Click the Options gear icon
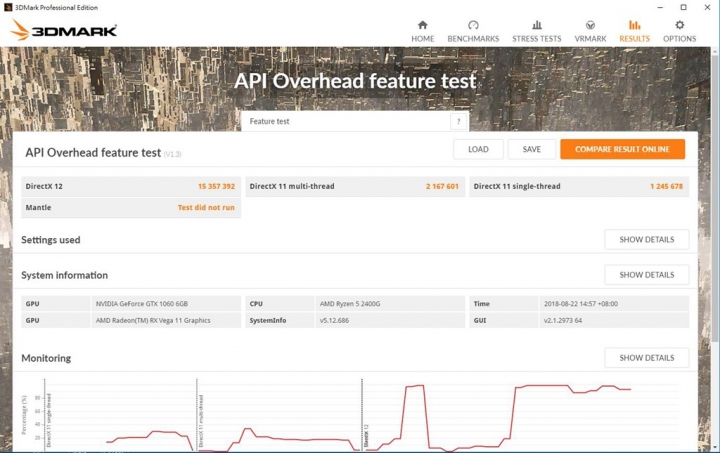720x453 pixels. [680, 25]
